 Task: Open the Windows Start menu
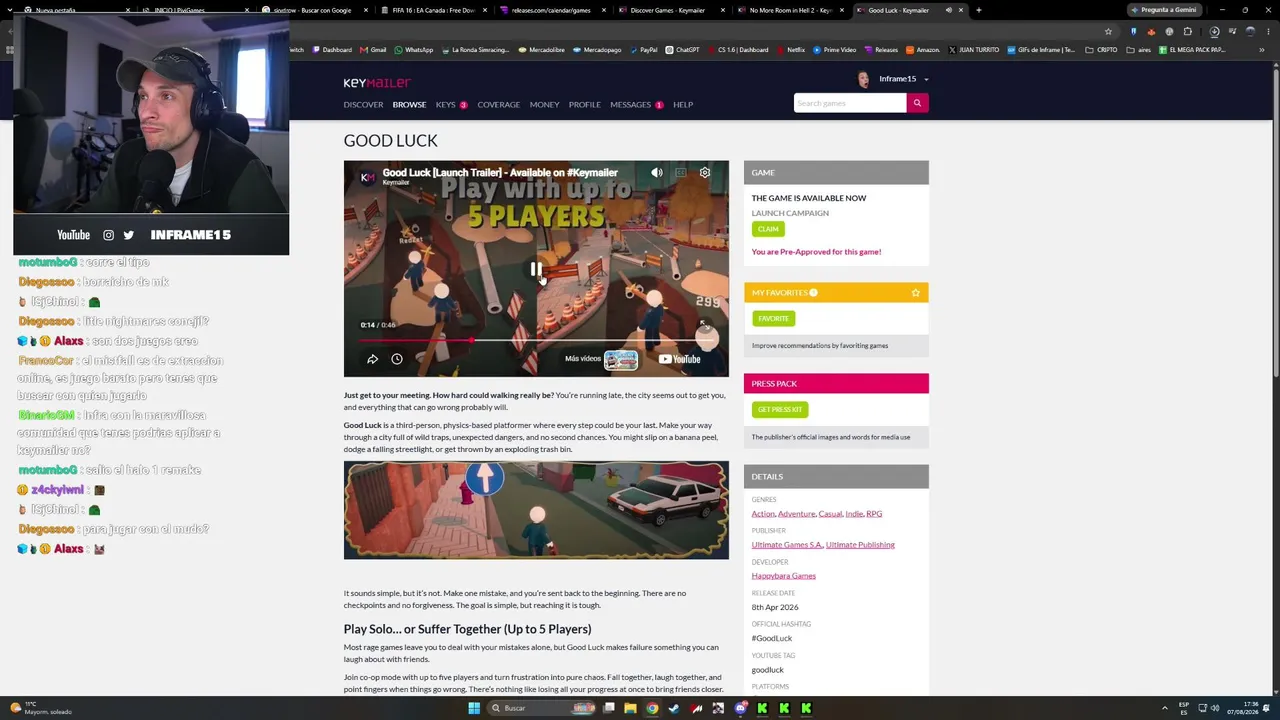[474, 708]
